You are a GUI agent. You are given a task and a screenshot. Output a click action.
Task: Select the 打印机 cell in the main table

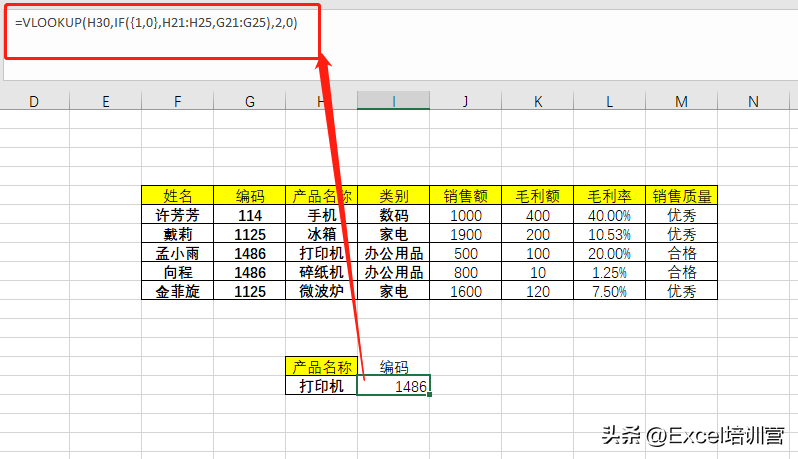pyautogui.click(x=322, y=253)
